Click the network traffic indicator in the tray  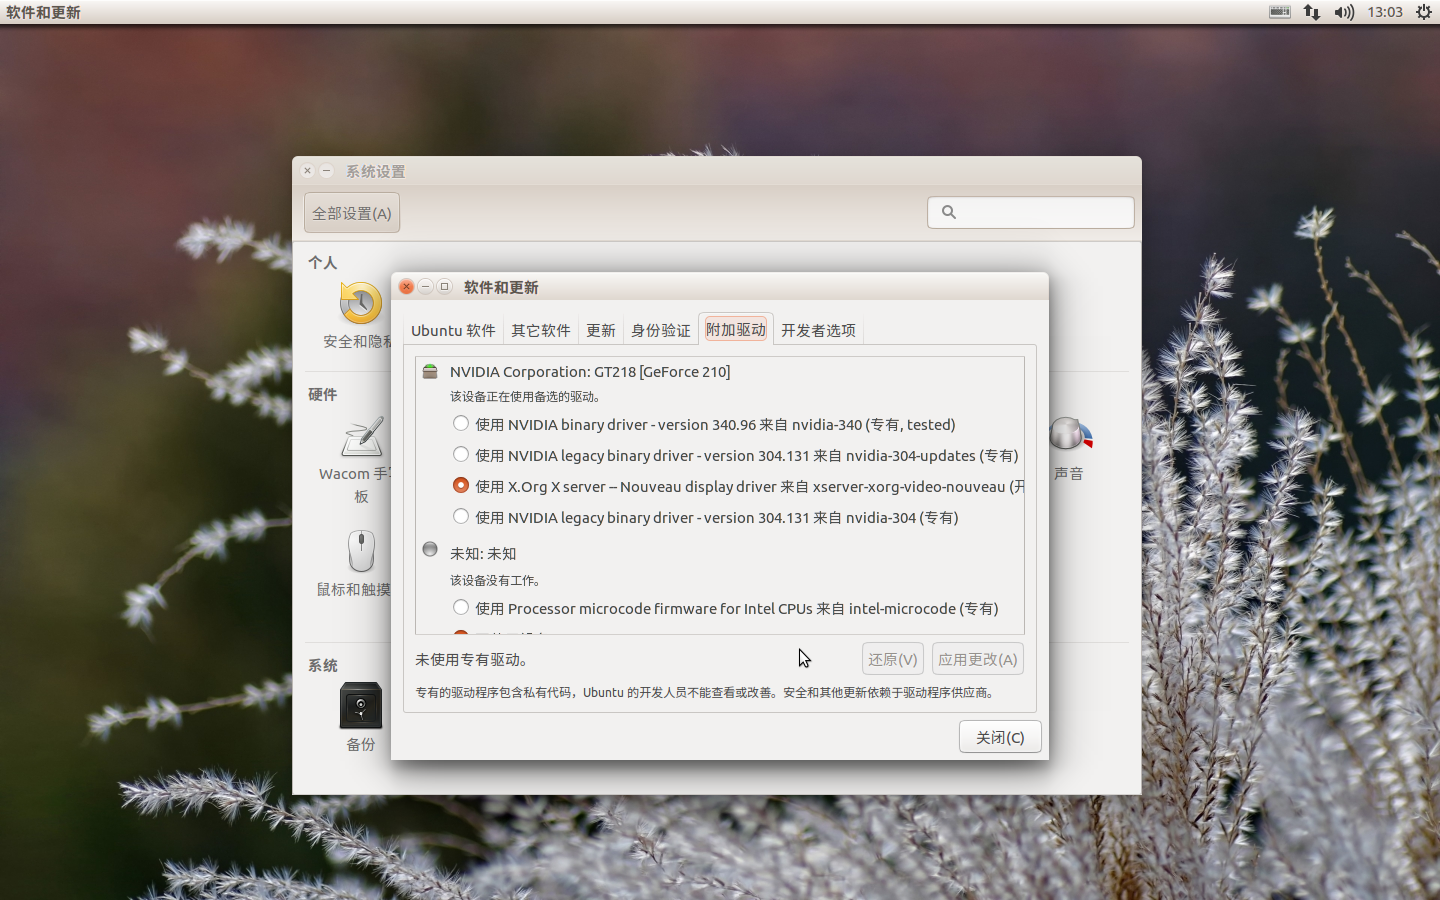pyautogui.click(x=1311, y=12)
